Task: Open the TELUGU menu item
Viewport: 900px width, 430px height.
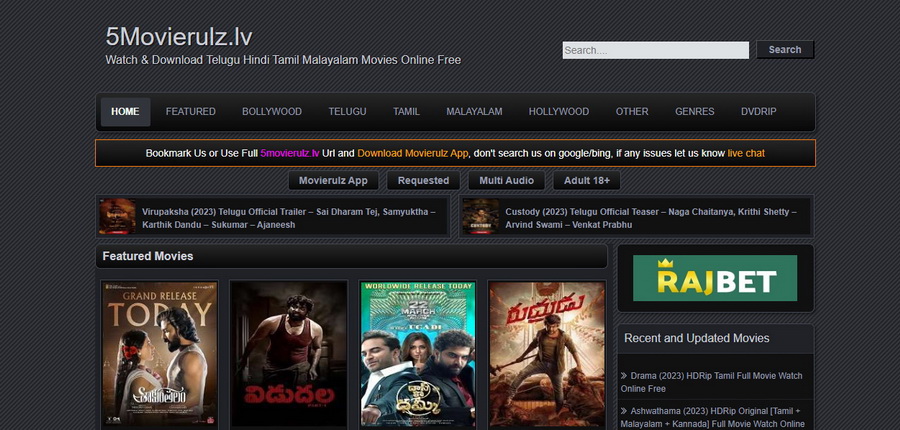Action: click(x=347, y=111)
